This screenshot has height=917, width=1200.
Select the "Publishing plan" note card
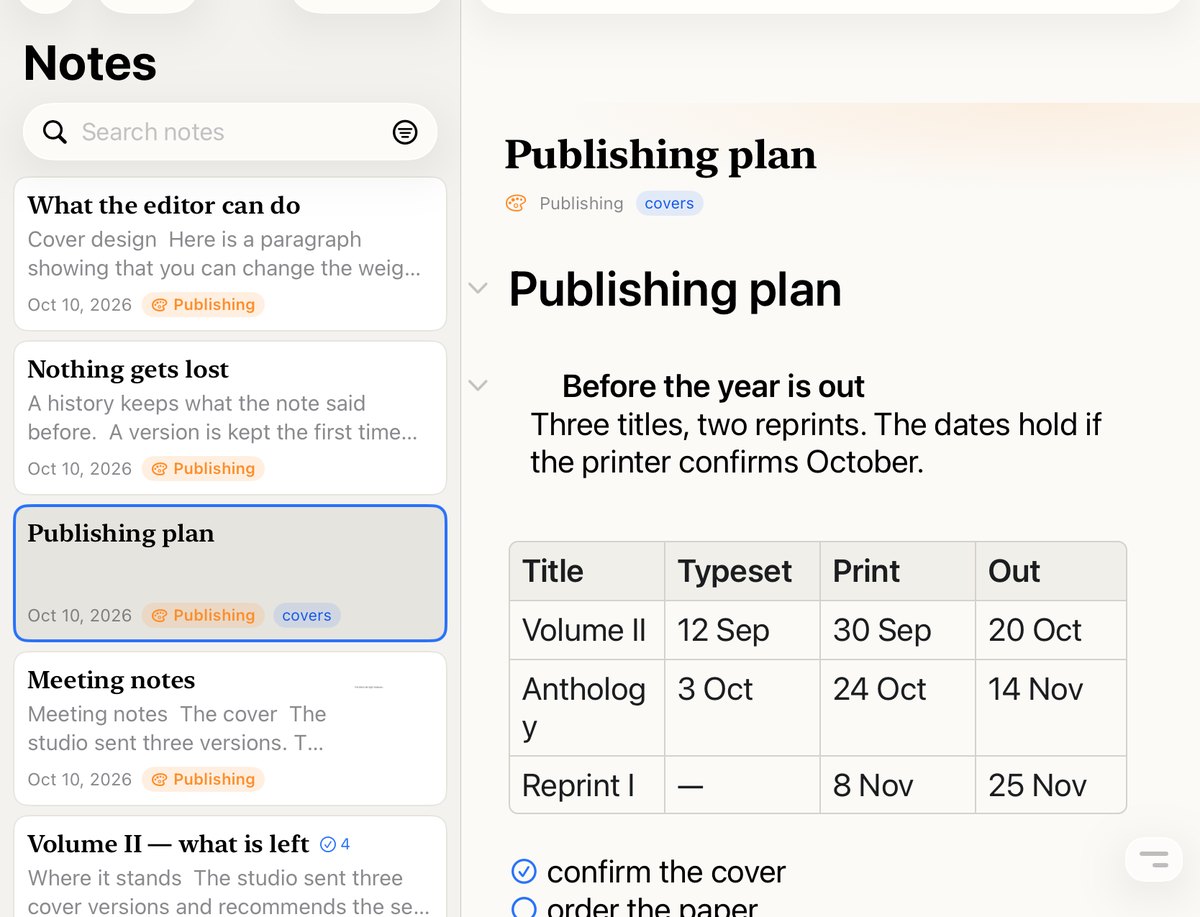click(x=230, y=573)
